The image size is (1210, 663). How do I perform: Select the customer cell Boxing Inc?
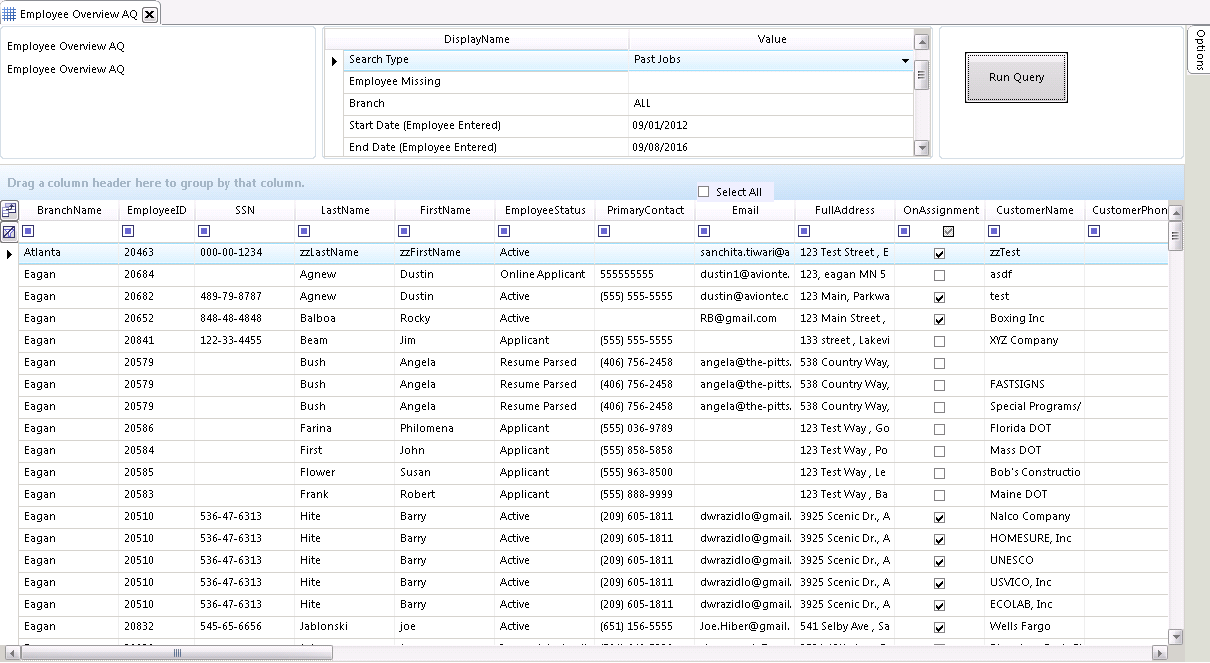[1035, 319]
